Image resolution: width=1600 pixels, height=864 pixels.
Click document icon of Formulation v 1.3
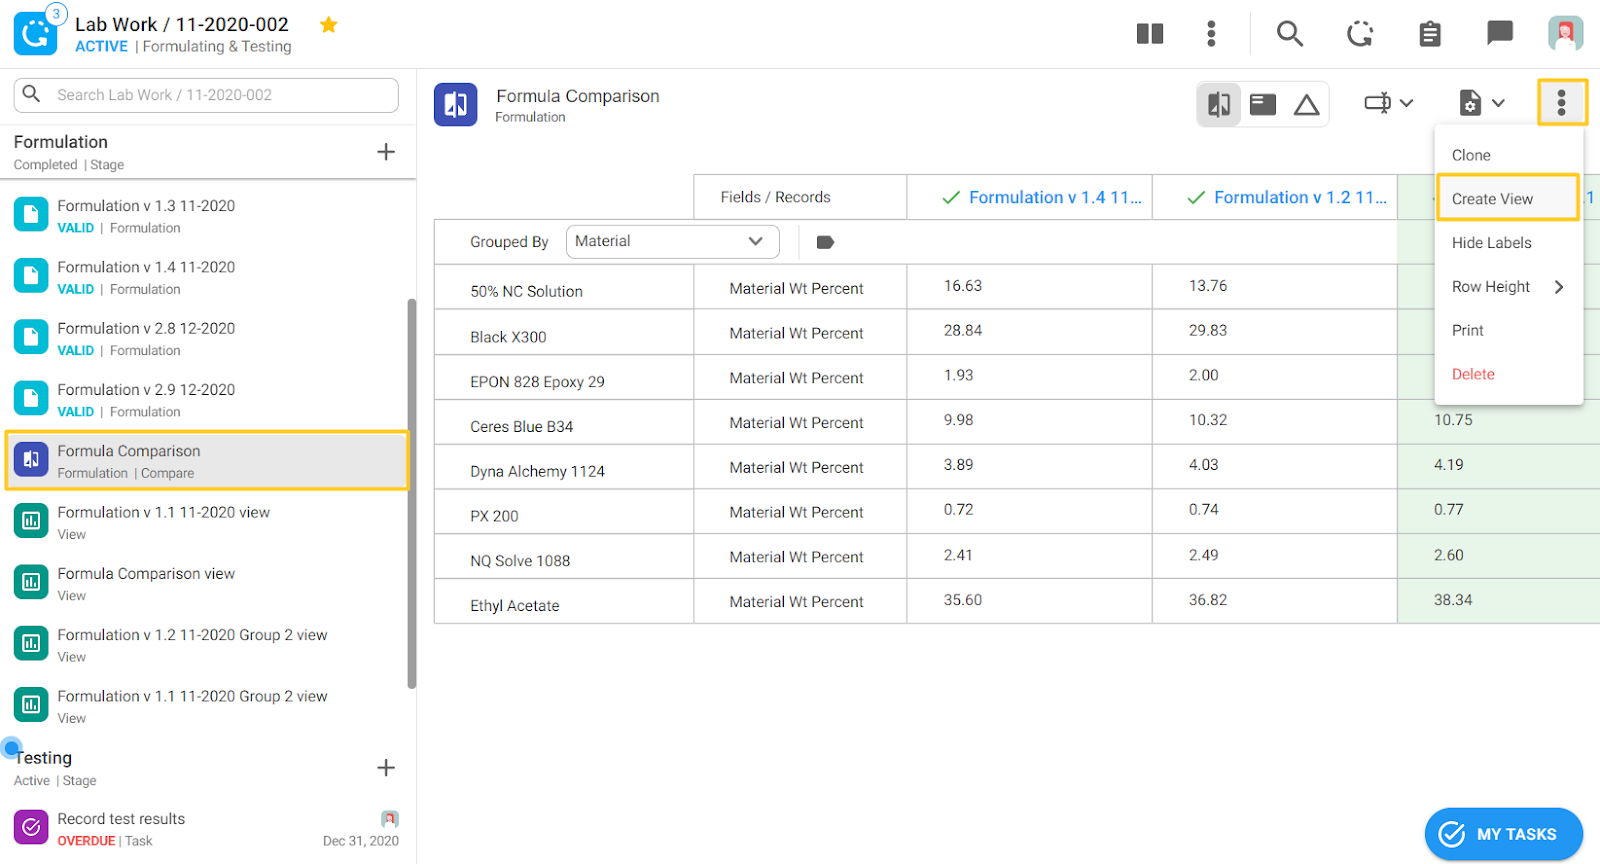[x=31, y=214]
